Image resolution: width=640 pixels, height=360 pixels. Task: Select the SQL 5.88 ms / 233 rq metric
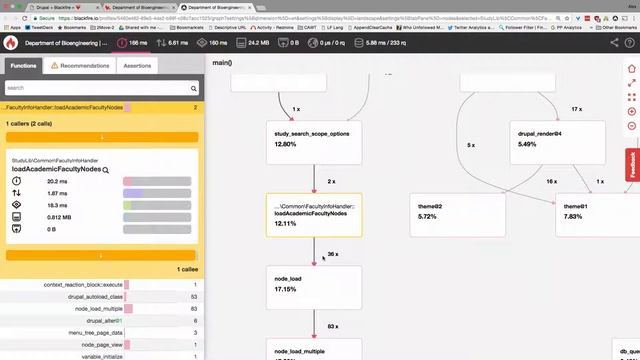(x=380, y=43)
